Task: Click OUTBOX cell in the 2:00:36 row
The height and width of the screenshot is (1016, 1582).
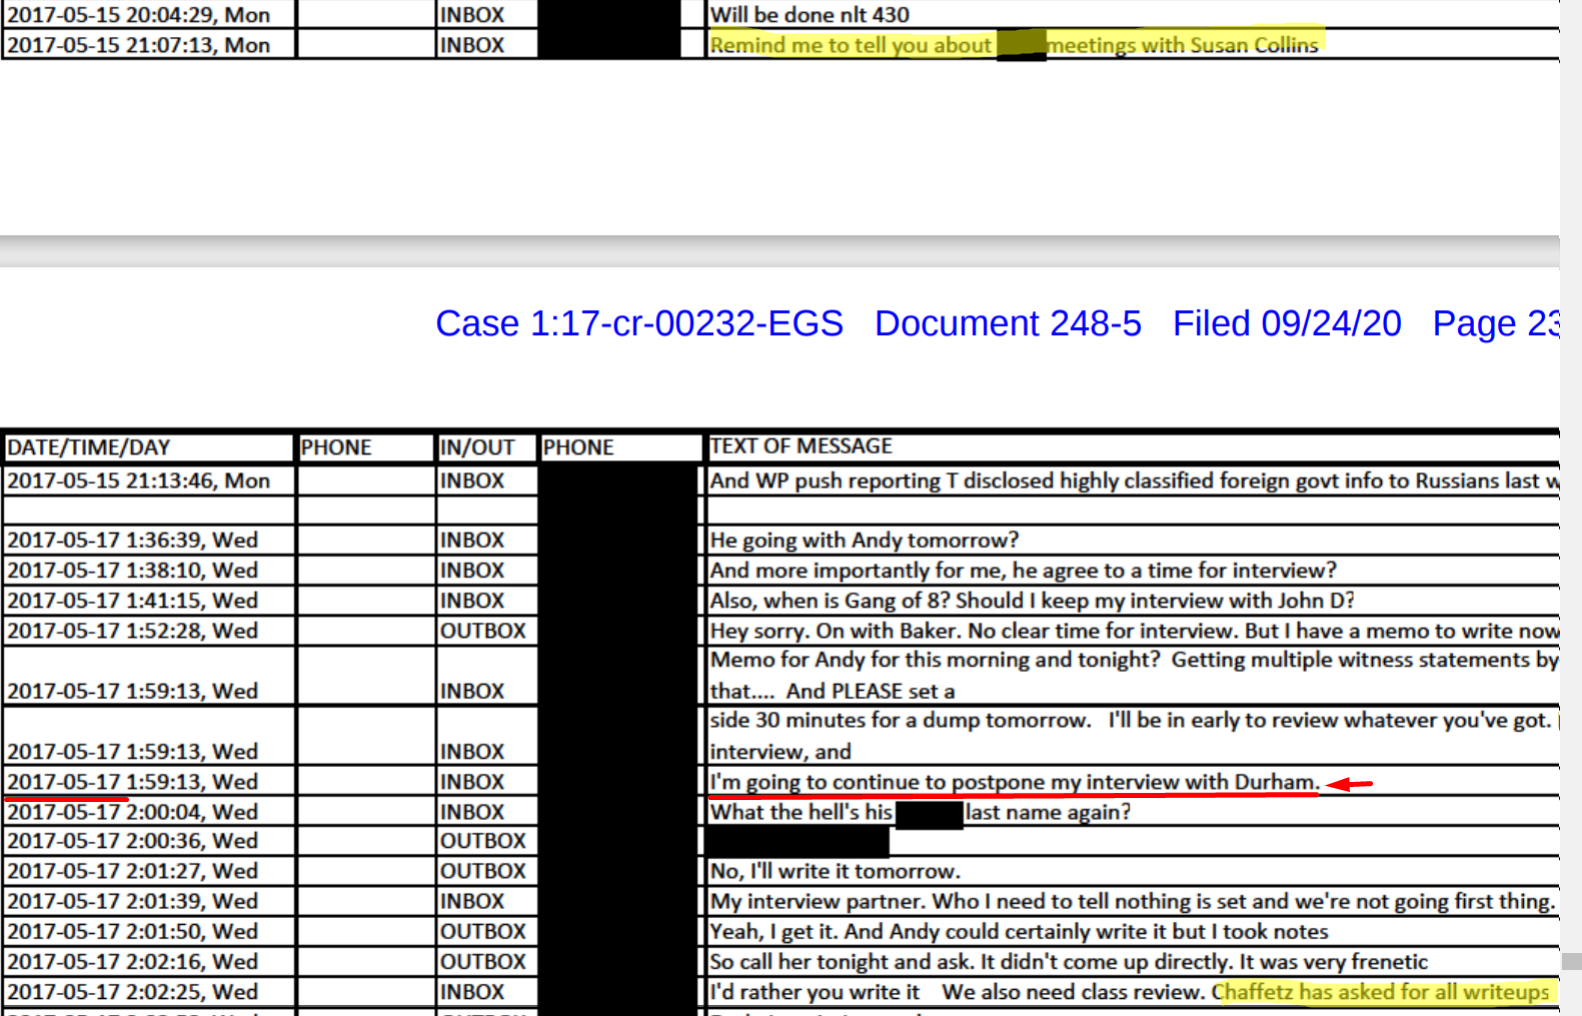Action: tap(483, 841)
